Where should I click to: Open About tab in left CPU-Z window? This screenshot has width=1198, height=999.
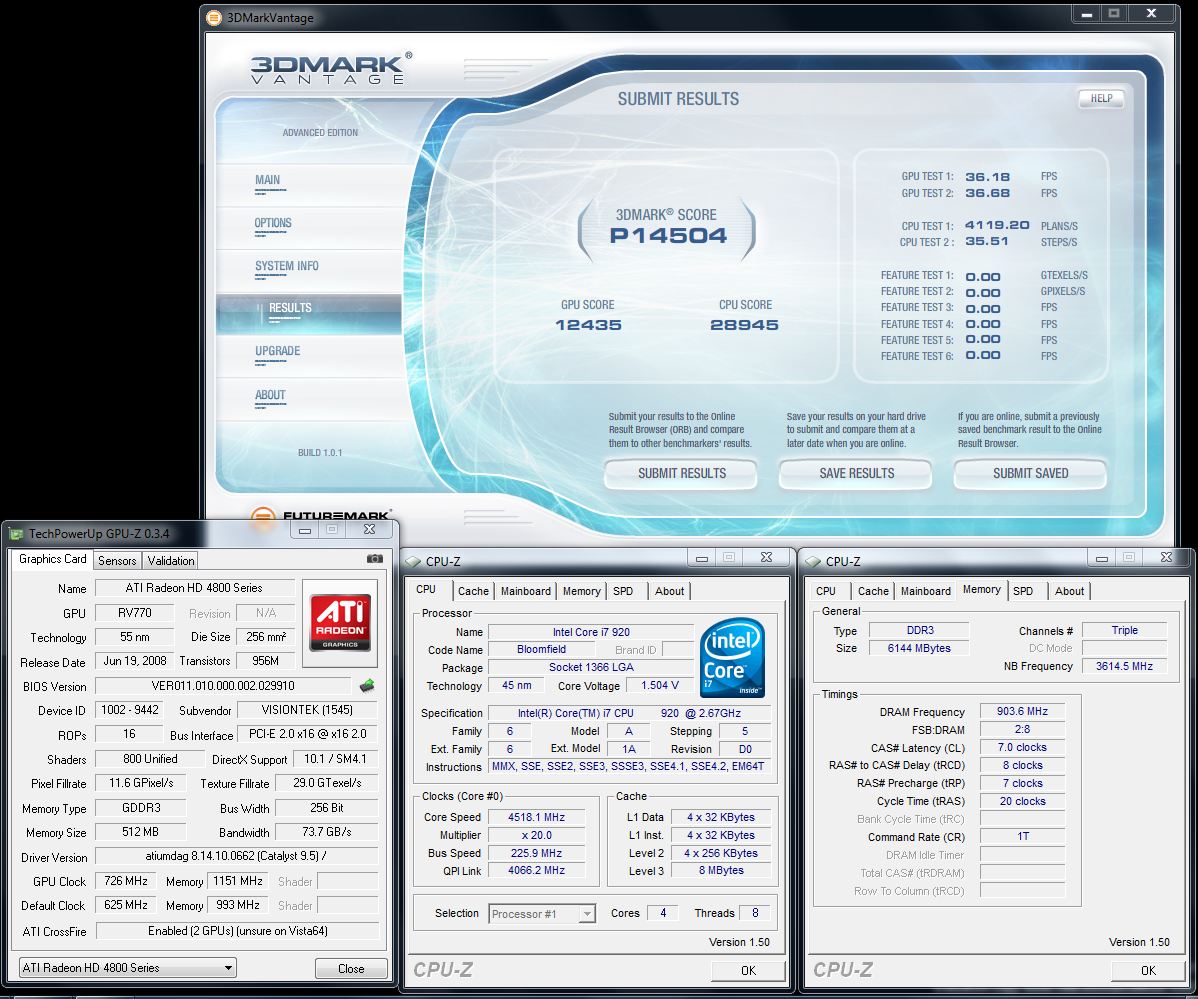pyautogui.click(x=669, y=591)
